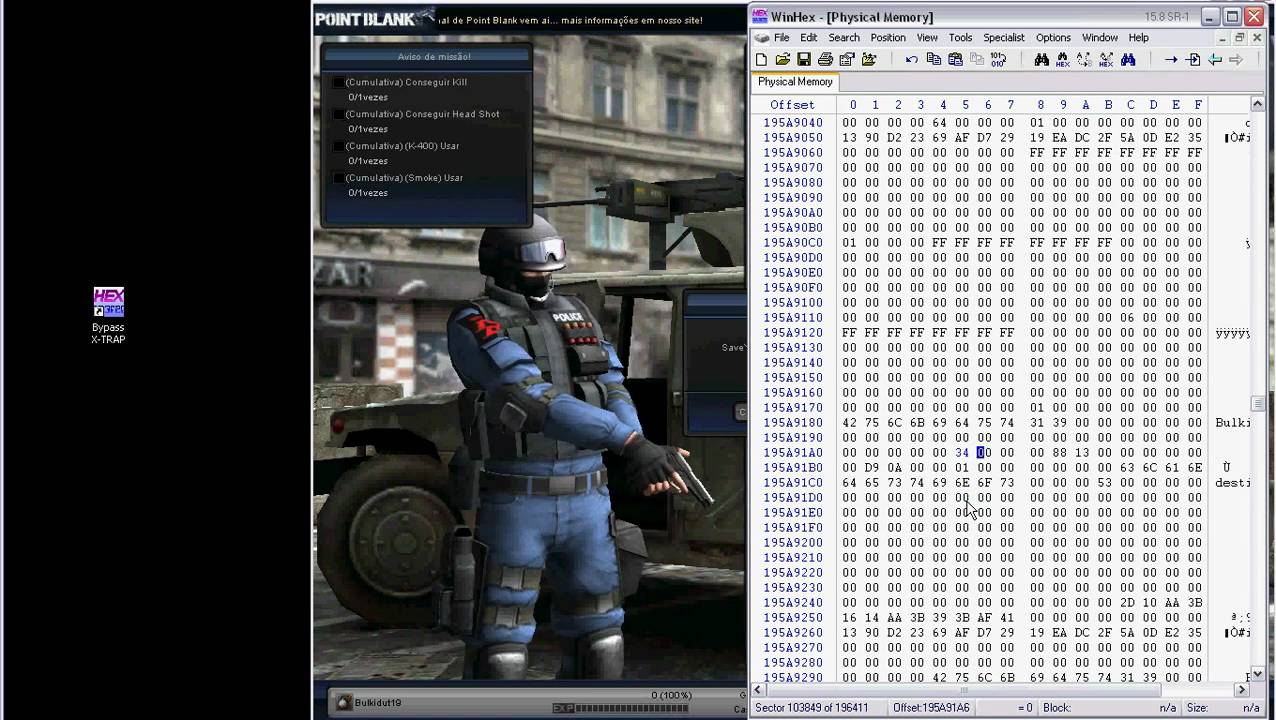Toggle the (K-400) Usar mission checkbox

click(338, 146)
